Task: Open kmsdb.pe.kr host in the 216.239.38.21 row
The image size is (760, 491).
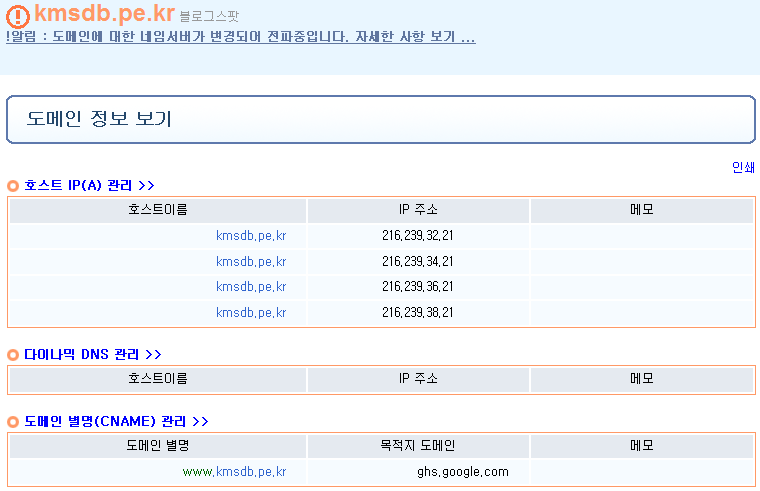Action: tap(251, 313)
